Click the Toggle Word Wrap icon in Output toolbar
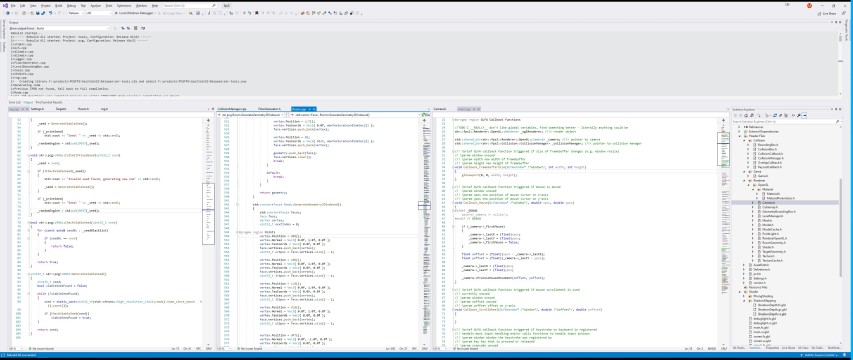Viewport: 853px width, 360px height. coord(143,28)
